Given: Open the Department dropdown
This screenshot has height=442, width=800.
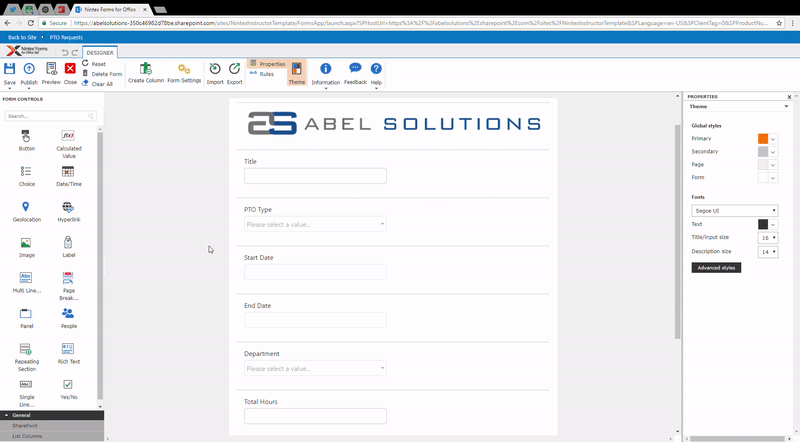Looking at the screenshot, I should 315,368.
